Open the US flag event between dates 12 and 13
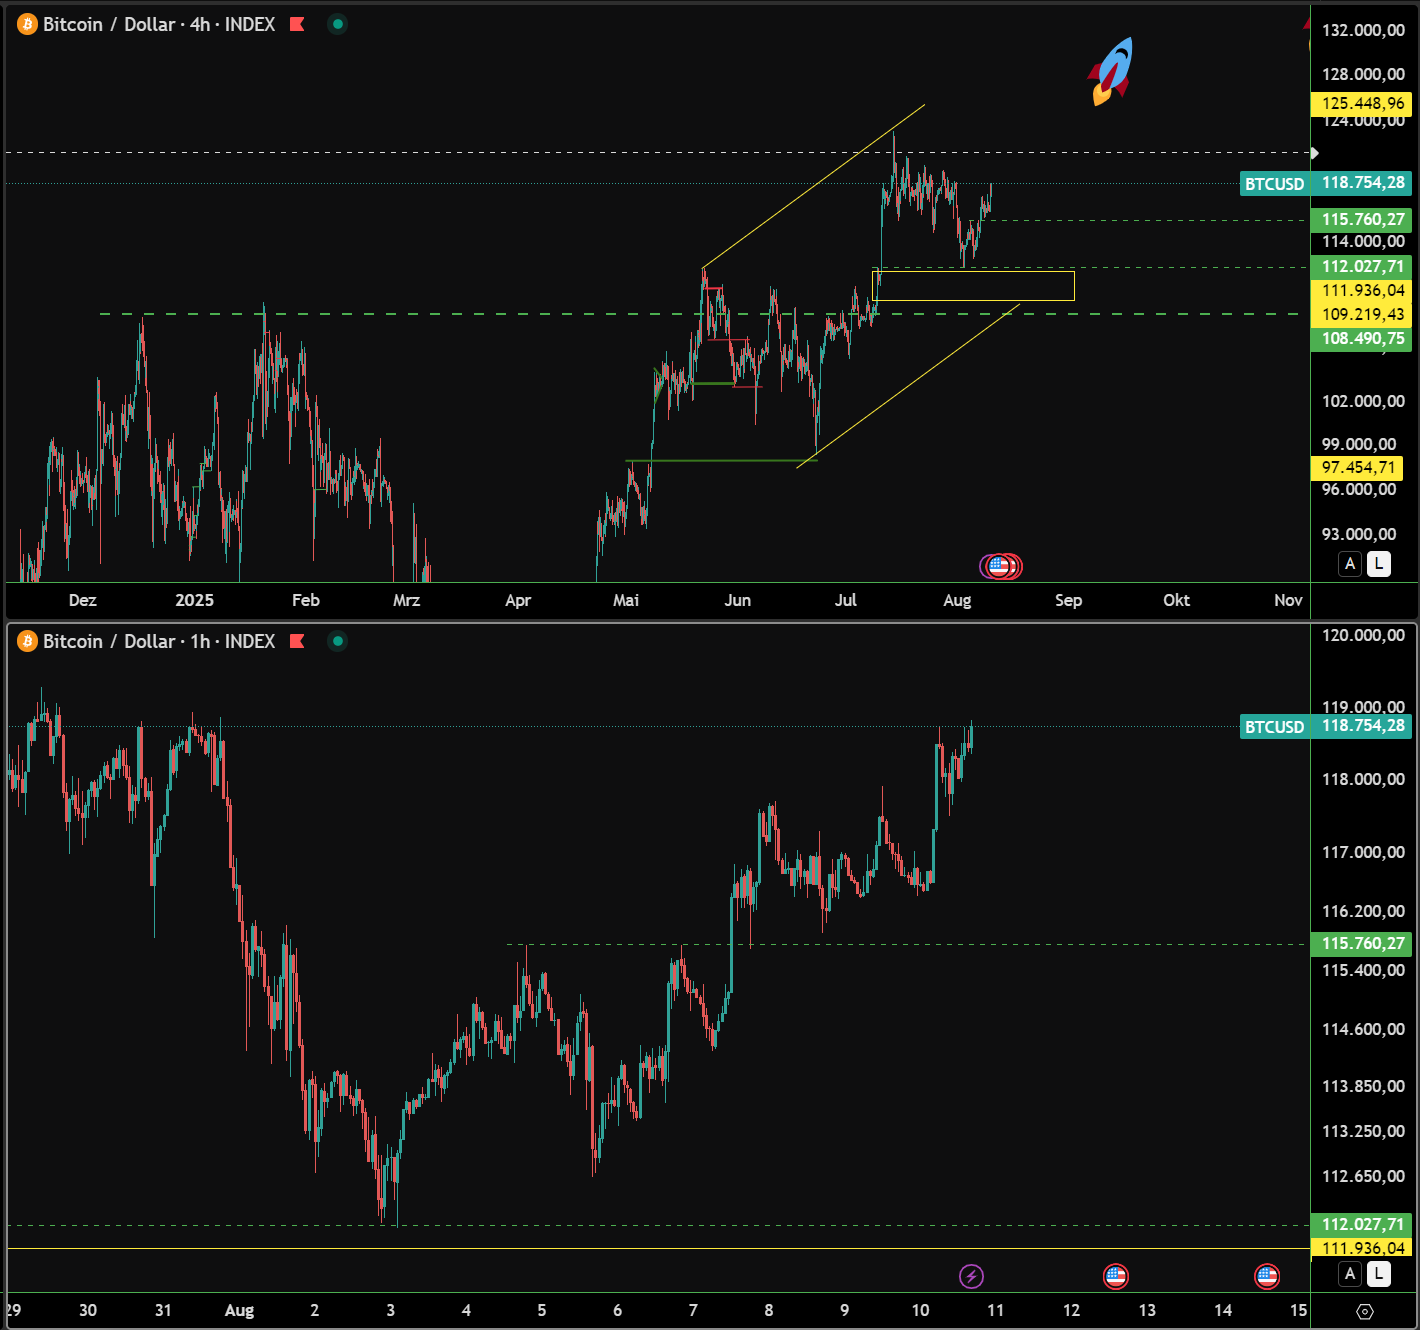The image size is (1420, 1330). coord(1115,1276)
